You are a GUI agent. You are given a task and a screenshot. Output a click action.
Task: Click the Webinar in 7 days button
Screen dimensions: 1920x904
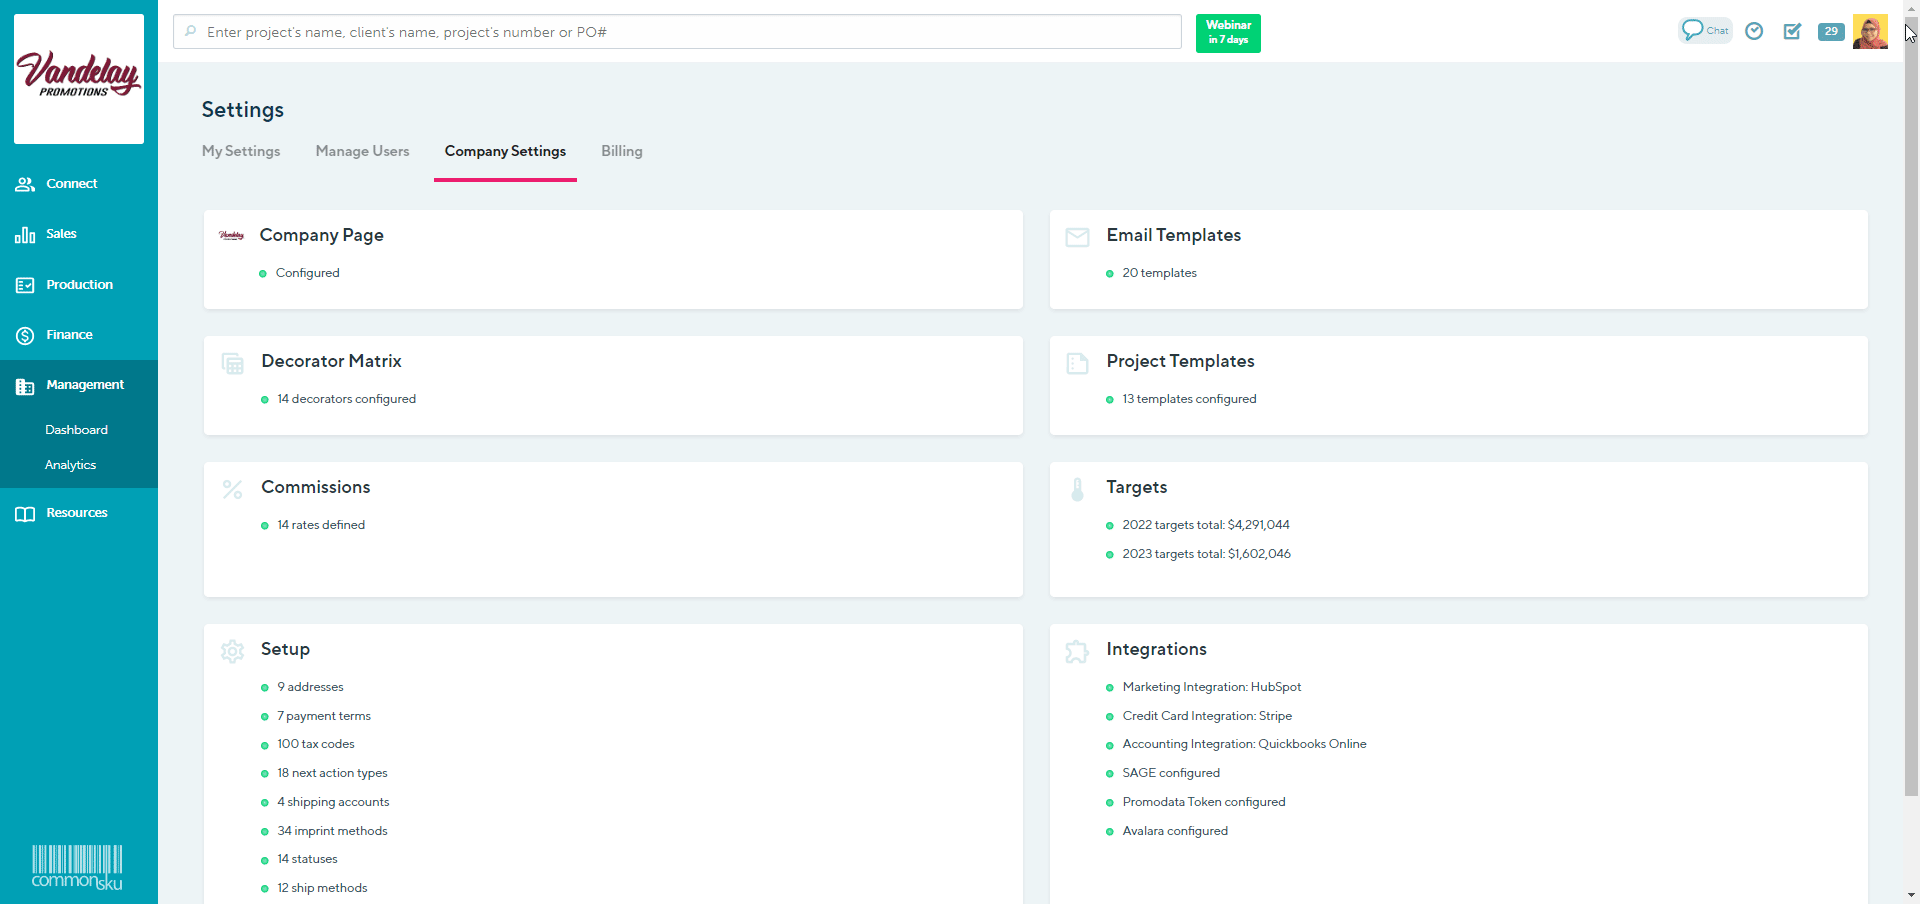click(x=1228, y=33)
